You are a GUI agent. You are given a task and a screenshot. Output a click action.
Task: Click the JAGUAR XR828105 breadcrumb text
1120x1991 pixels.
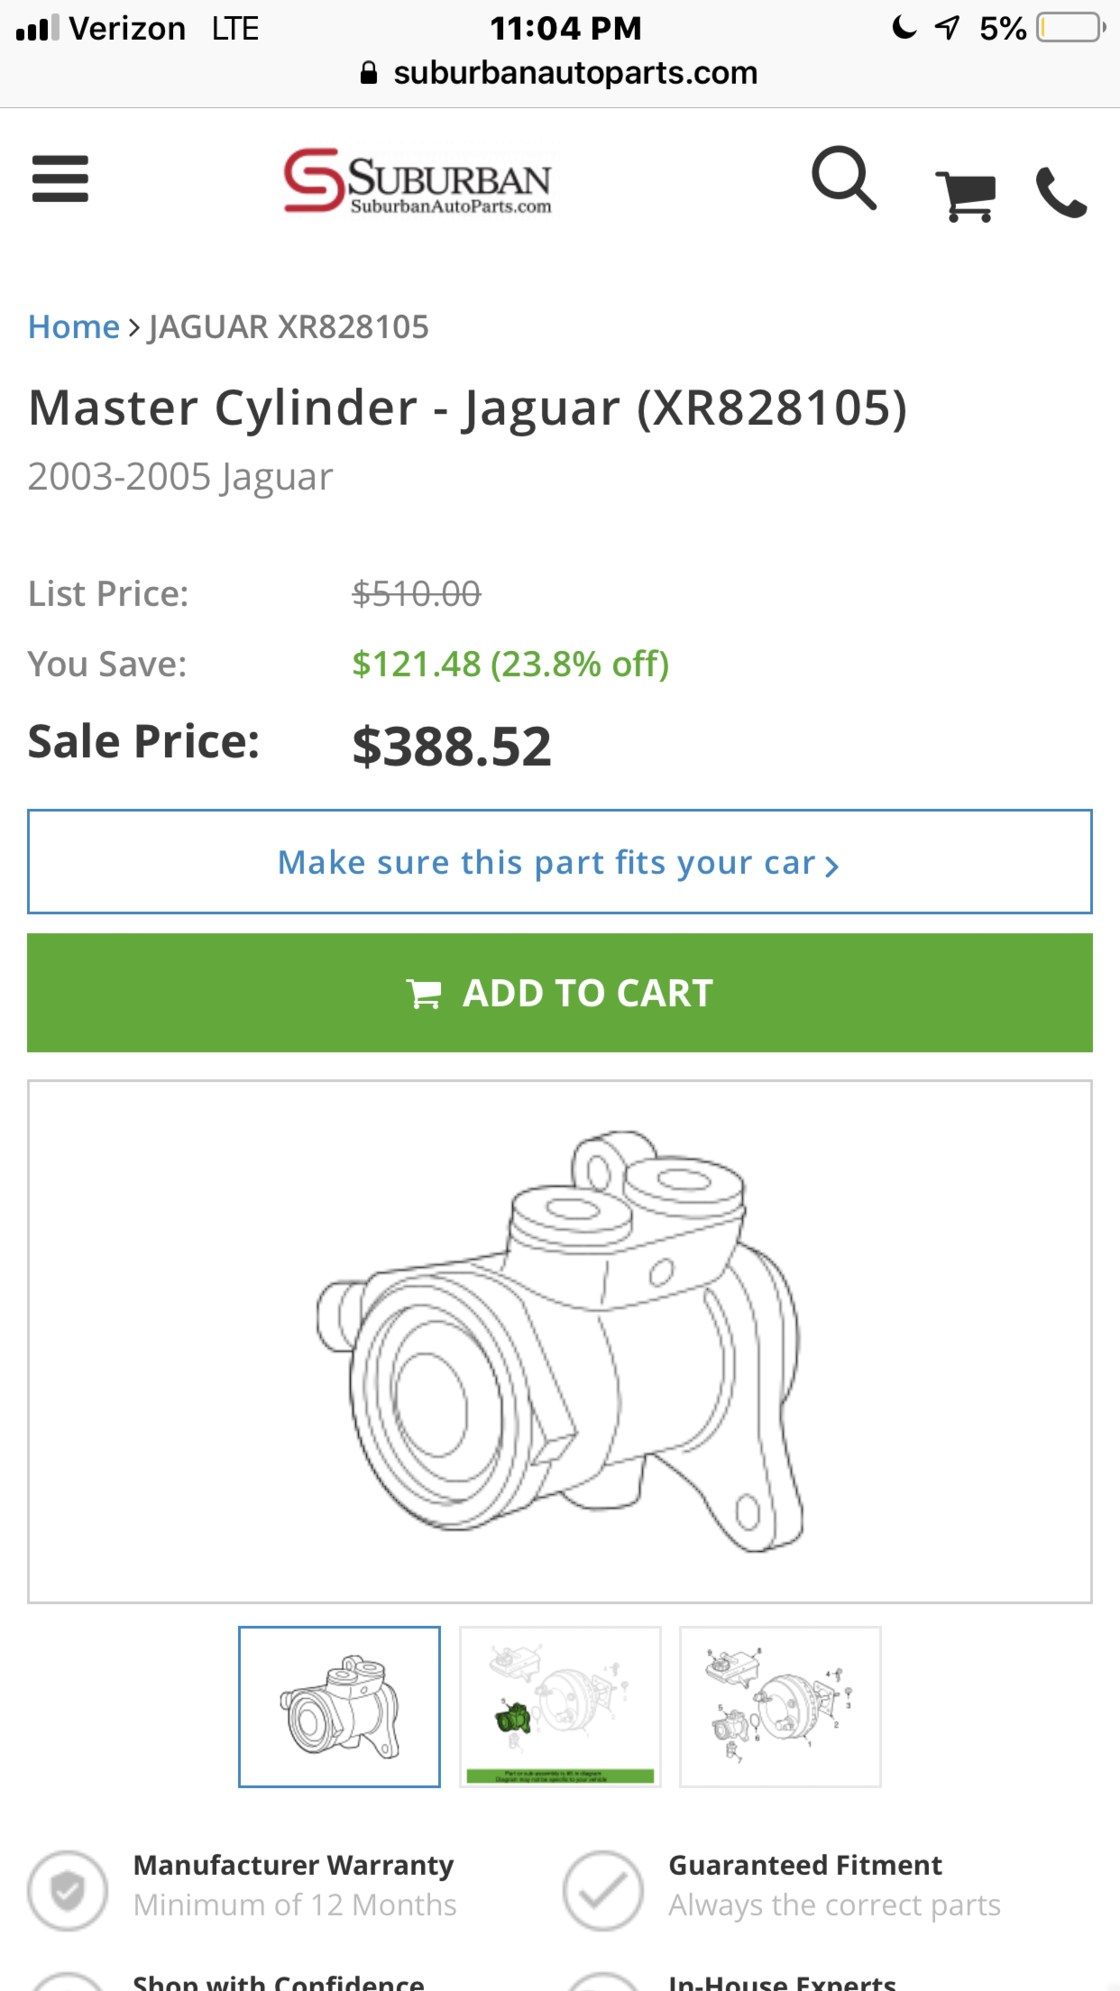click(288, 327)
